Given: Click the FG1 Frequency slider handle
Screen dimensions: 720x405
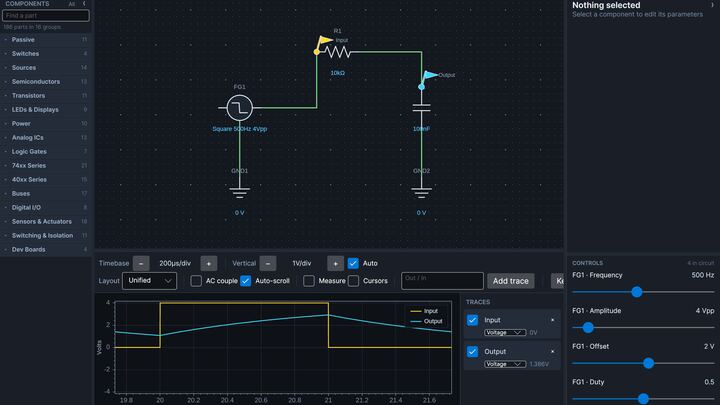Looking at the screenshot, I should point(636,292).
